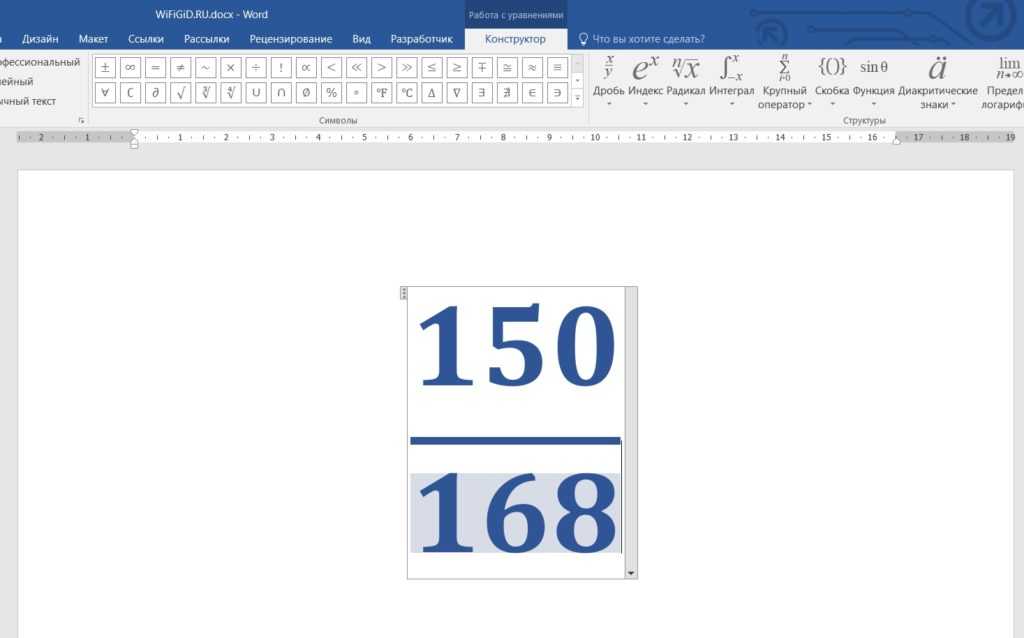Open the Крупный оператор menu
1024x638 pixels.
784,82
